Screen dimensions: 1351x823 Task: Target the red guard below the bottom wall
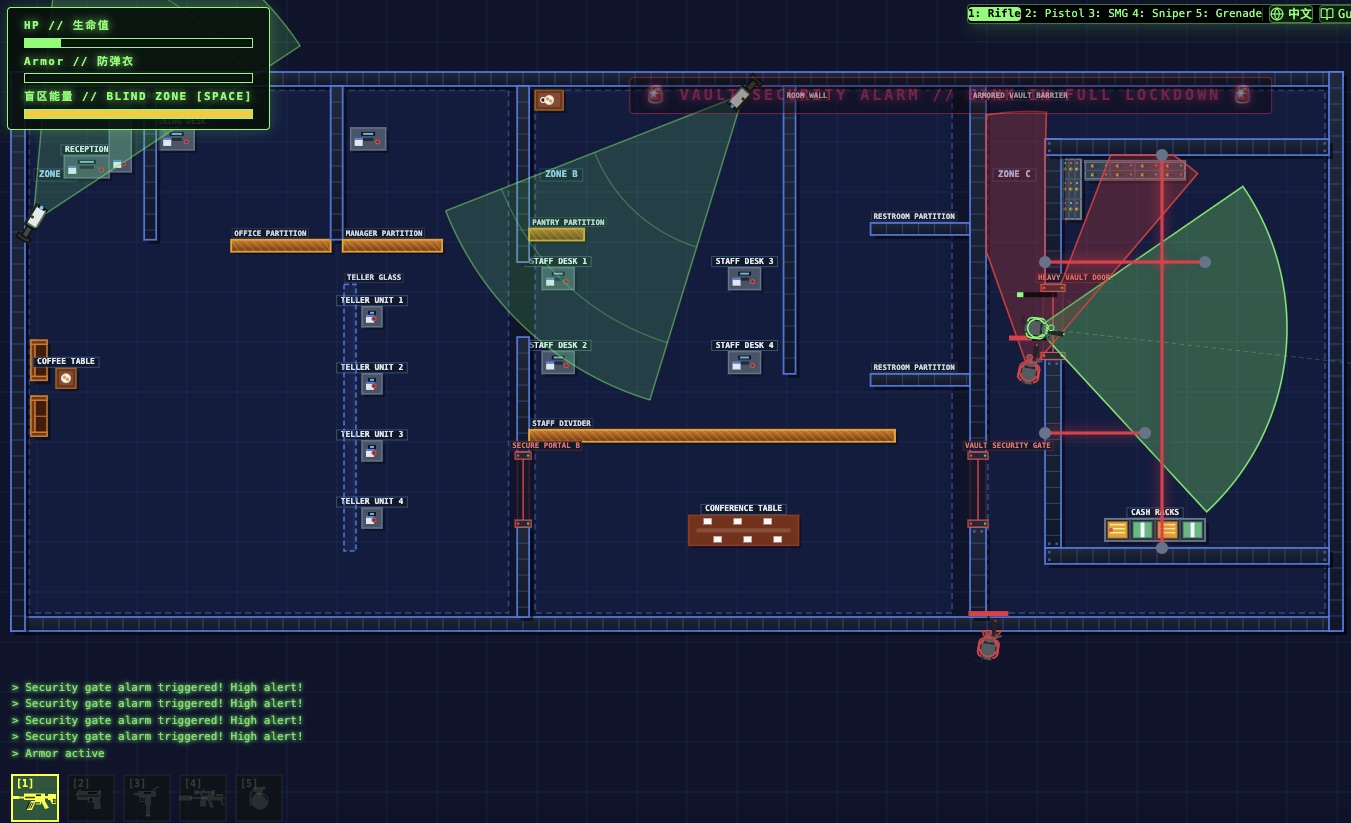(x=988, y=646)
